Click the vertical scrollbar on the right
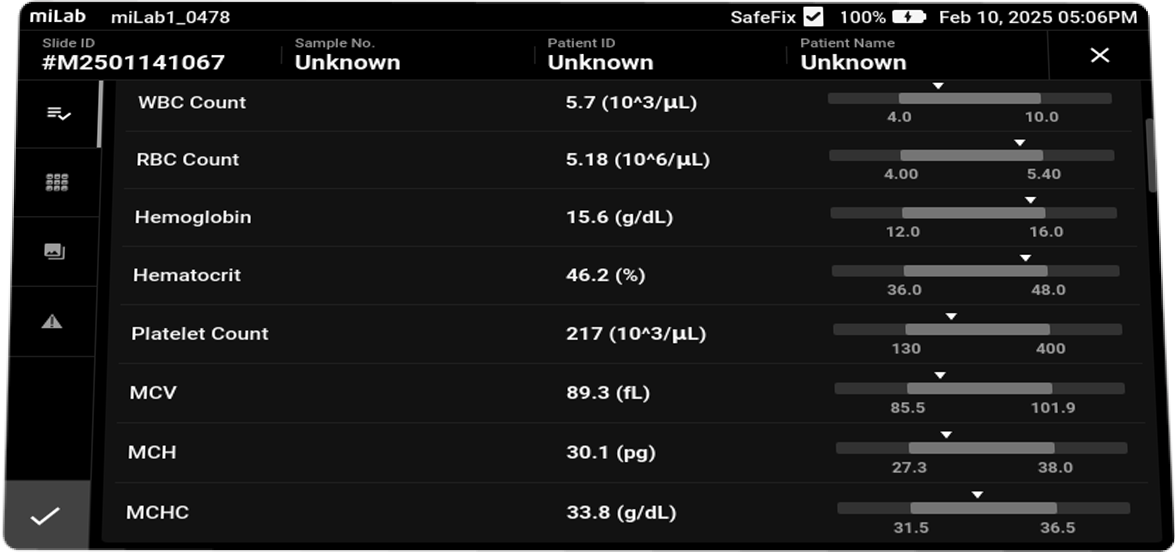Image resolution: width=1175 pixels, height=552 pixels. pos(1151,155)
